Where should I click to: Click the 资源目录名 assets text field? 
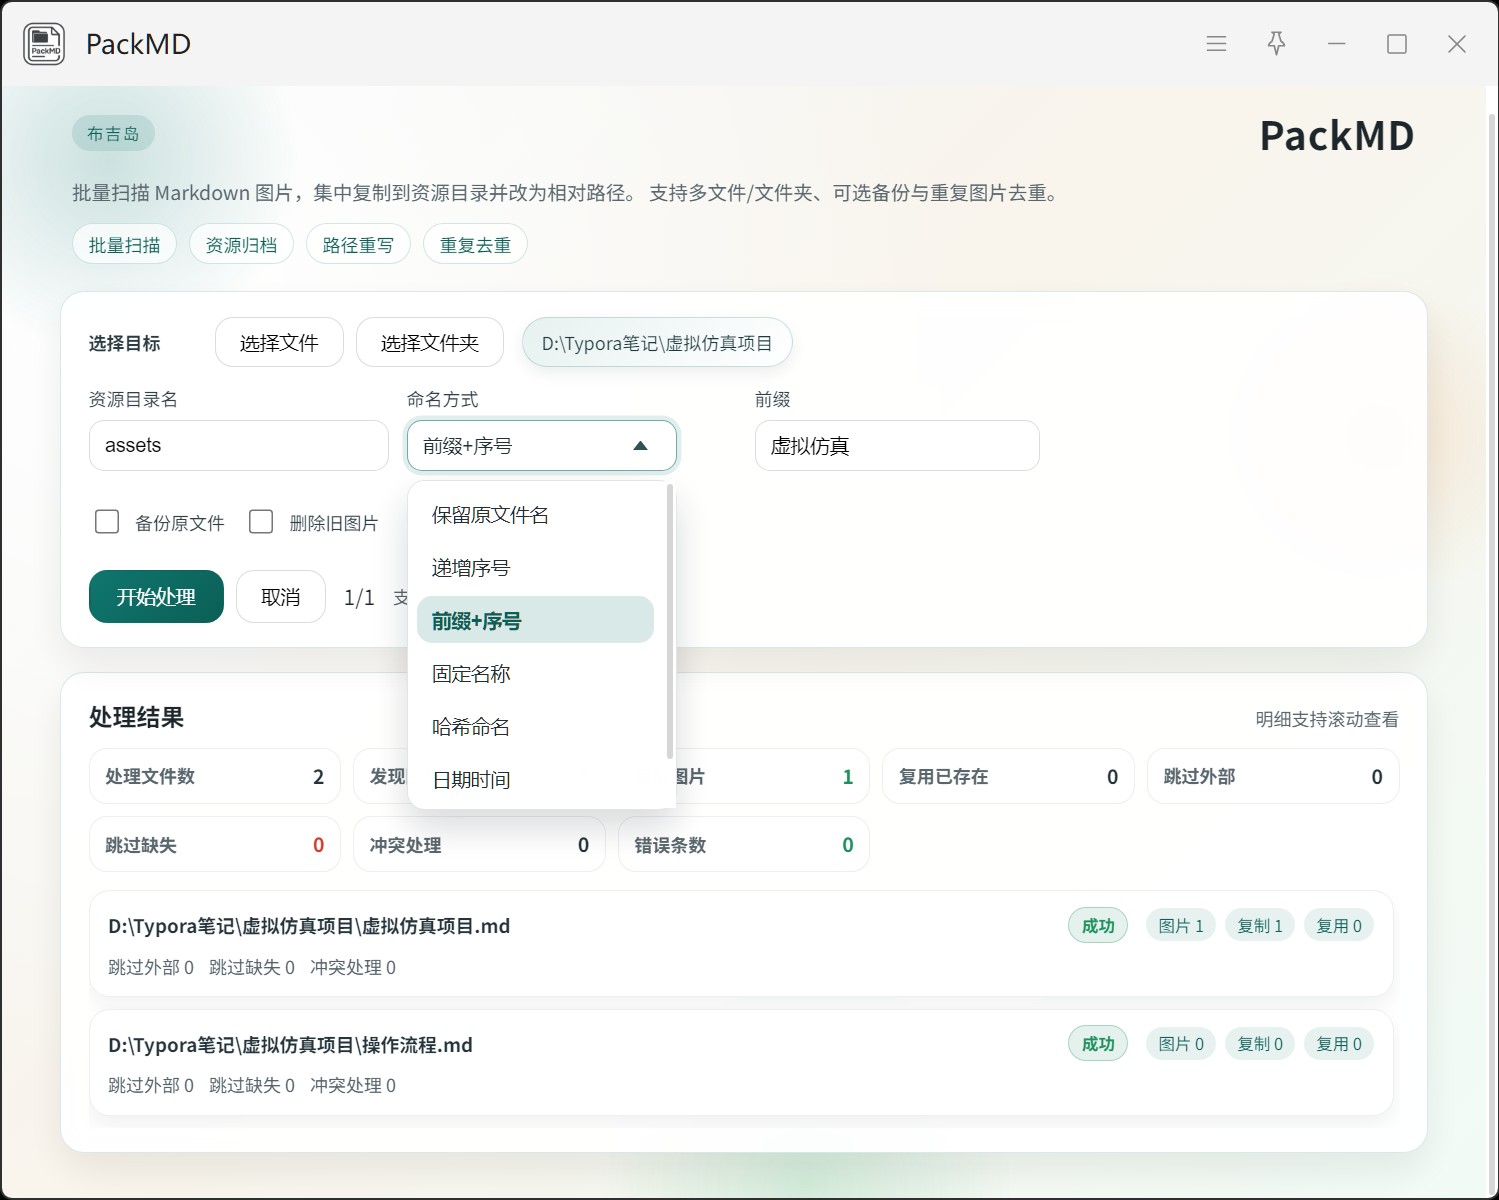238,446
